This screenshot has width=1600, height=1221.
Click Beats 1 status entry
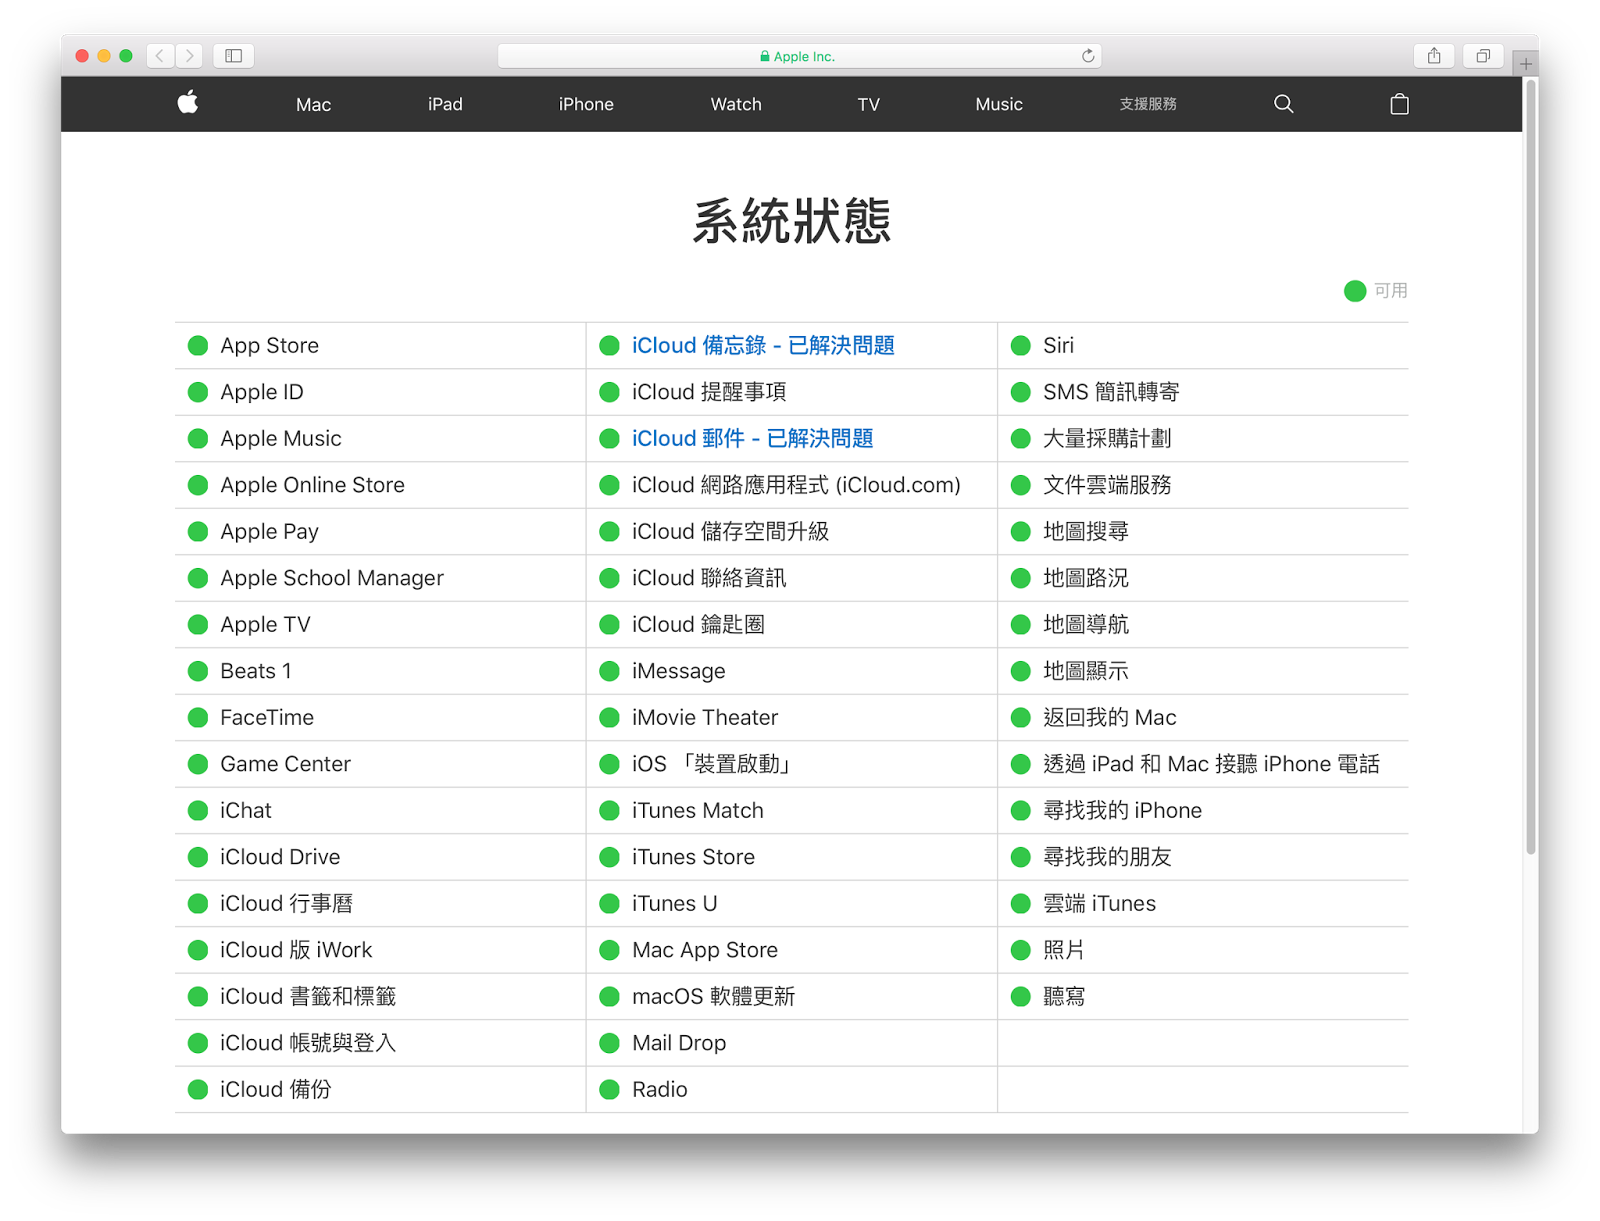256,671
